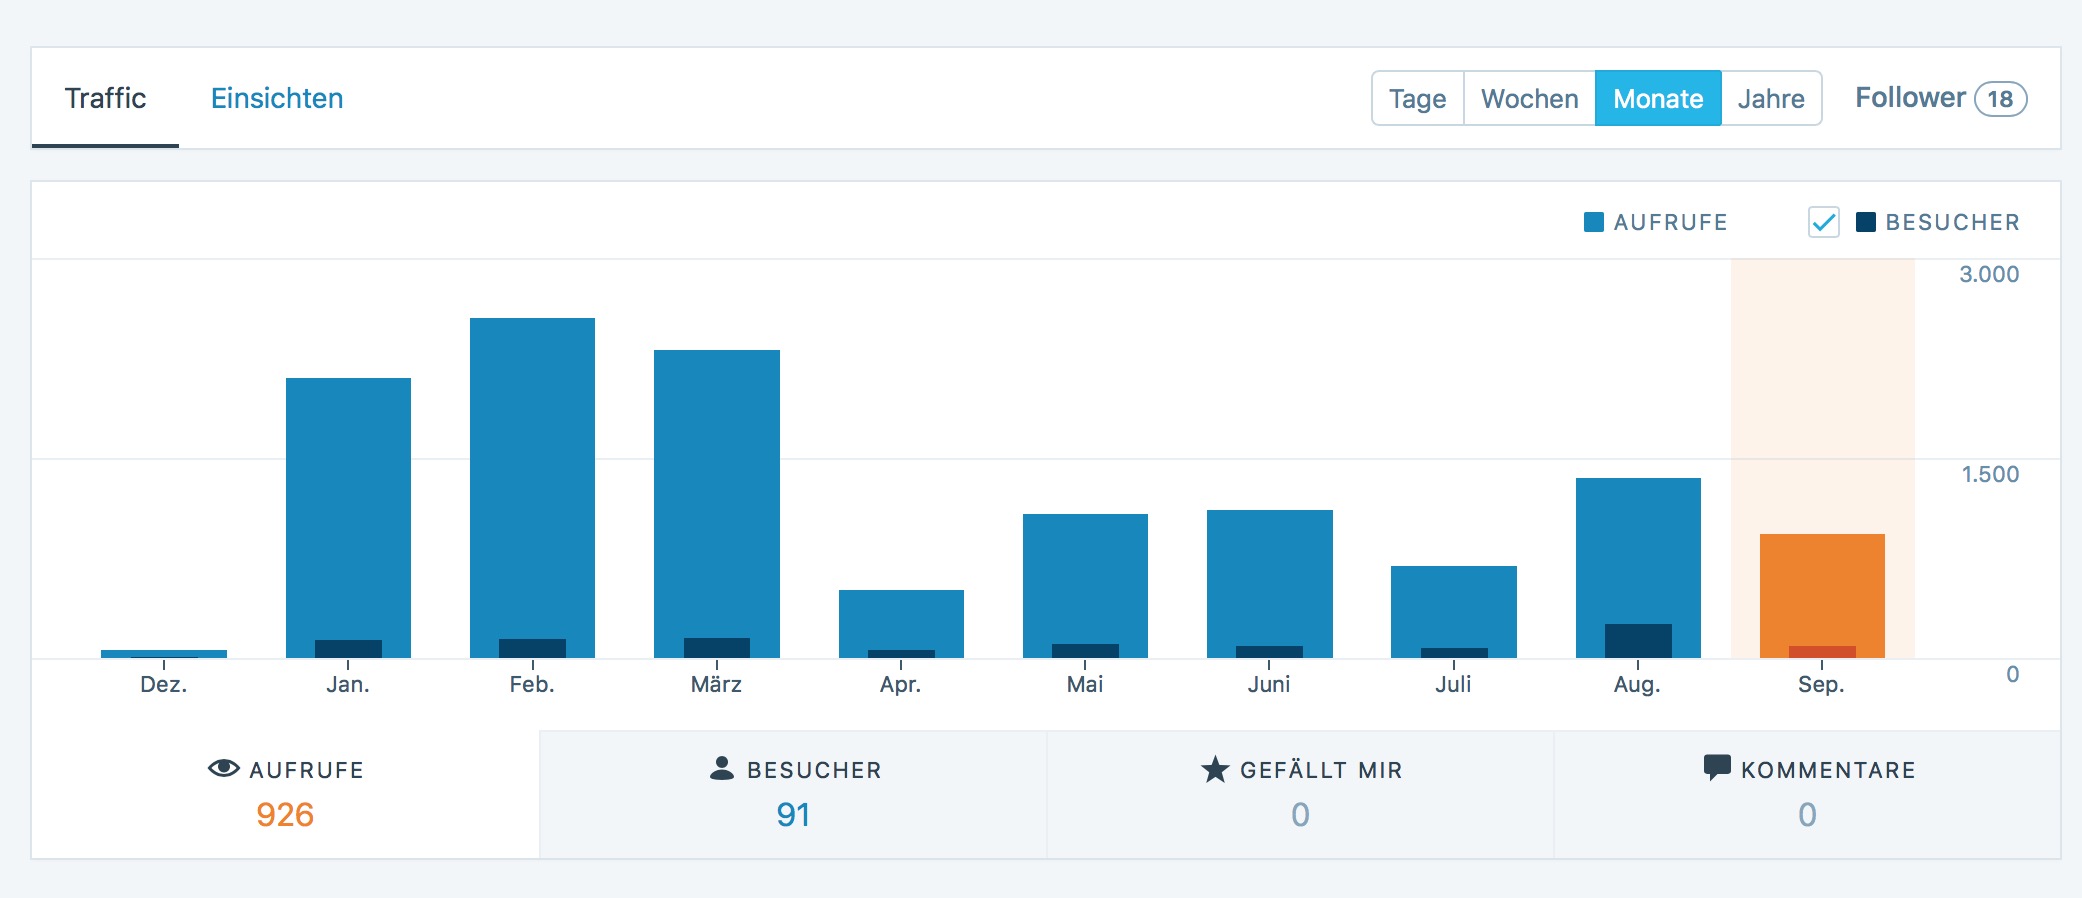
Task: Choose the Monate time range
Action: [x=1657, y=98]
